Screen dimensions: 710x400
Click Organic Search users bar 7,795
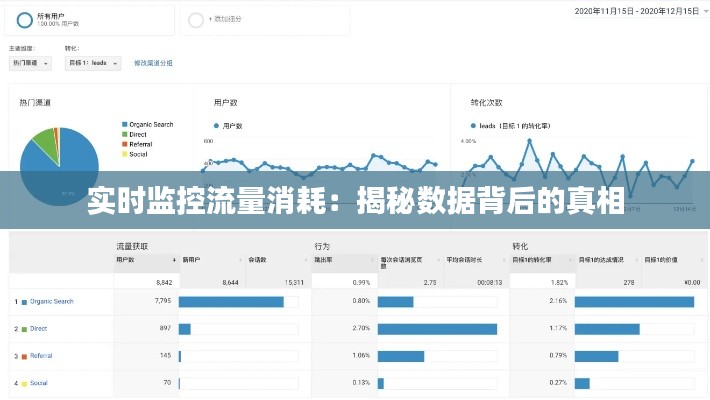click(231, 302)
